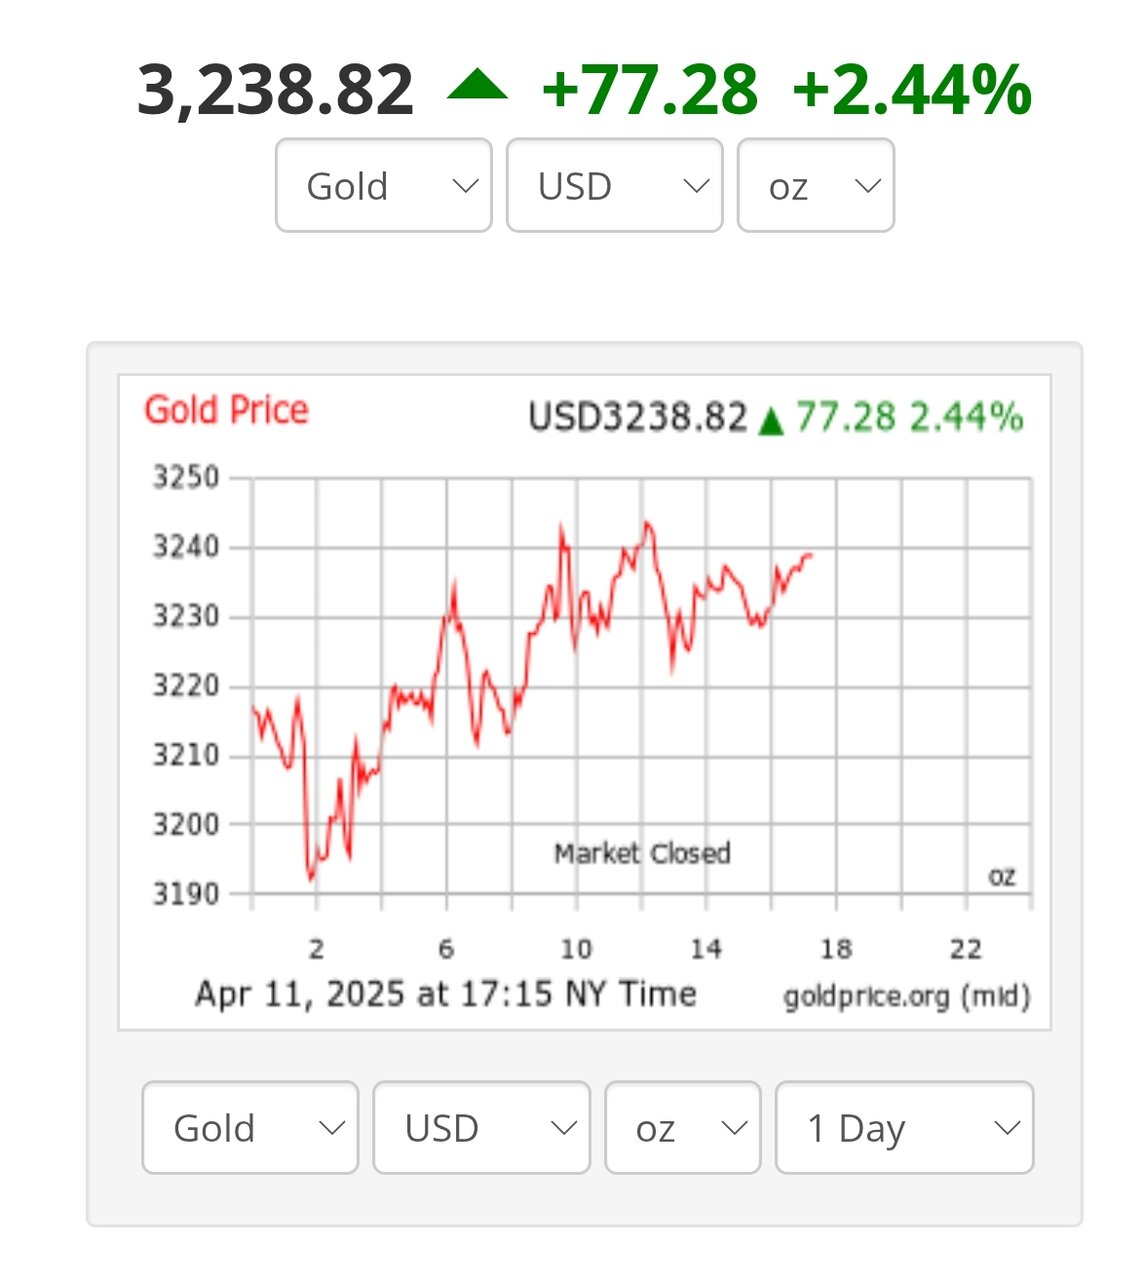Click the oz unit label inside chart

coord(1001,877)
